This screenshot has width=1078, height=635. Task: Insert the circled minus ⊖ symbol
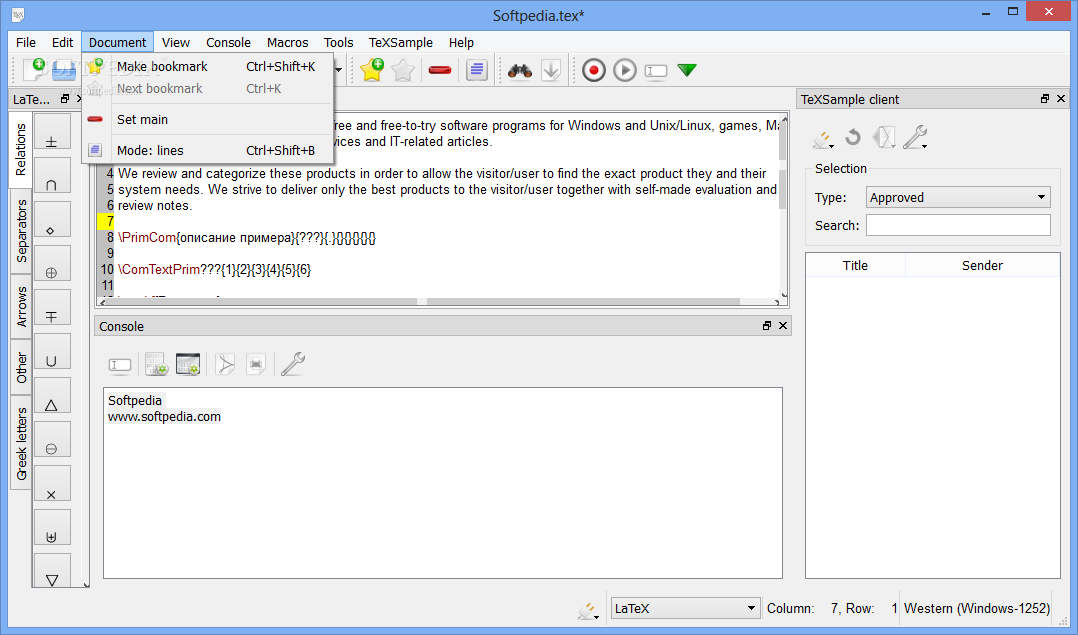52,440
